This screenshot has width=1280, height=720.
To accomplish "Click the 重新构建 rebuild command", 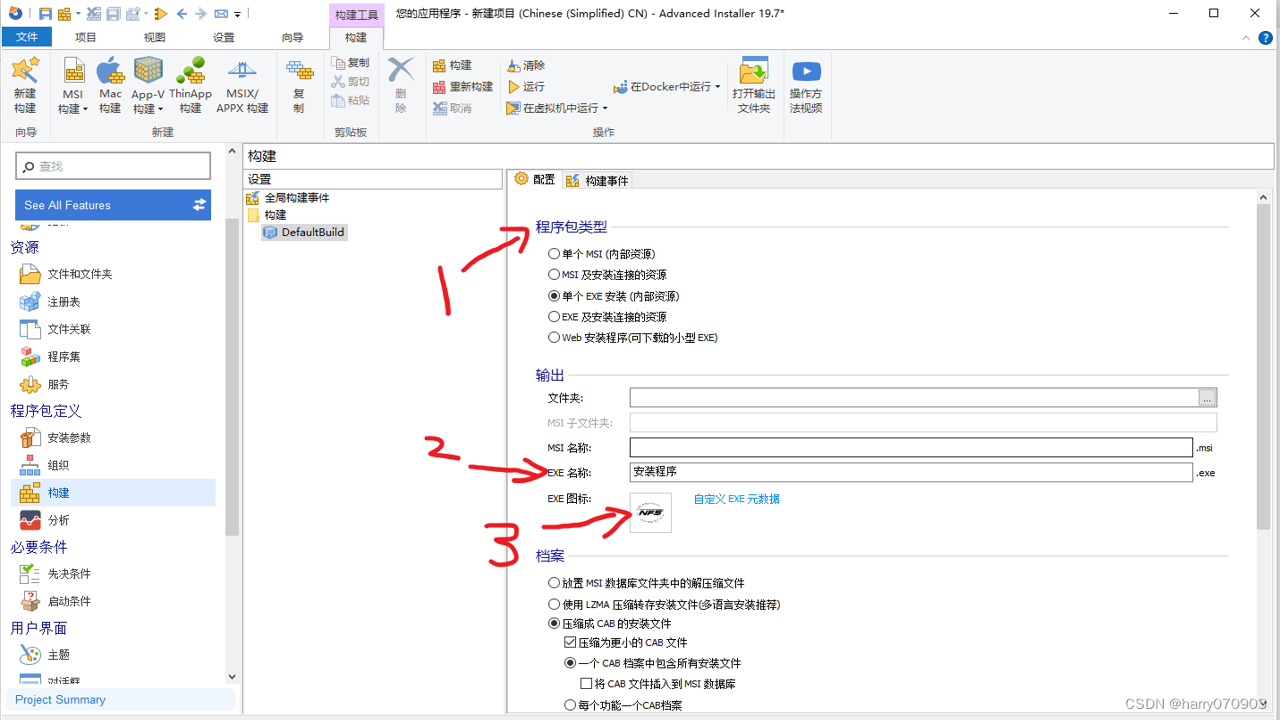I will pyautogui.click(x=463, y=87).
